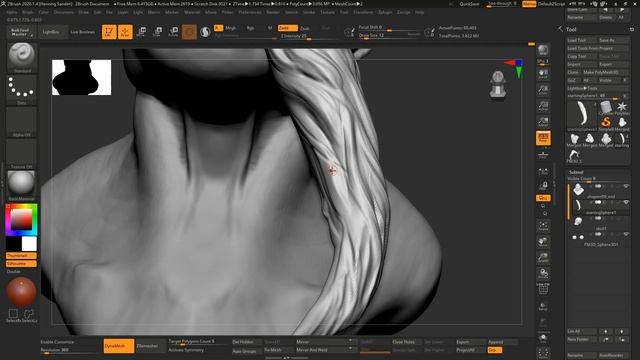Pick a hue in the color picker
Viewport: 640px width, 360px height.
tap(21, 220)
